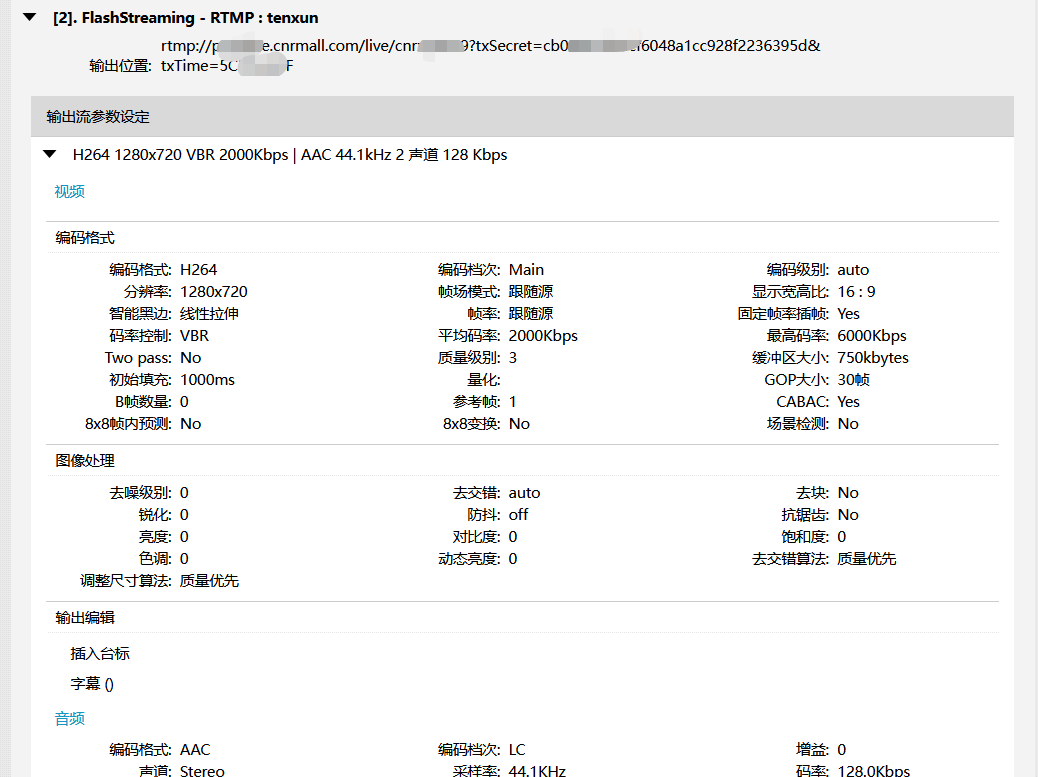
Task: Select the 插入台标 entry
Action: click(x=100, y=654)
